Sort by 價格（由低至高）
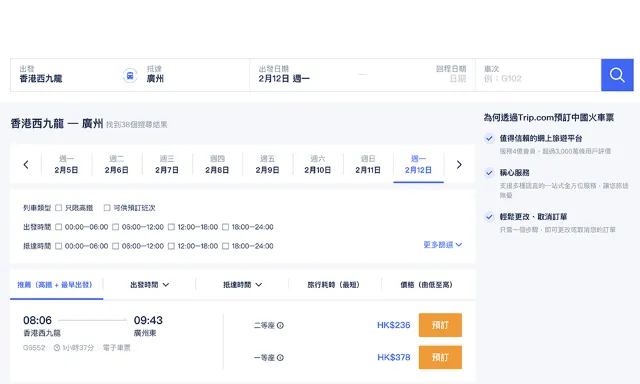This screenshot has height=384, width=640. click(x=427, y=285)
